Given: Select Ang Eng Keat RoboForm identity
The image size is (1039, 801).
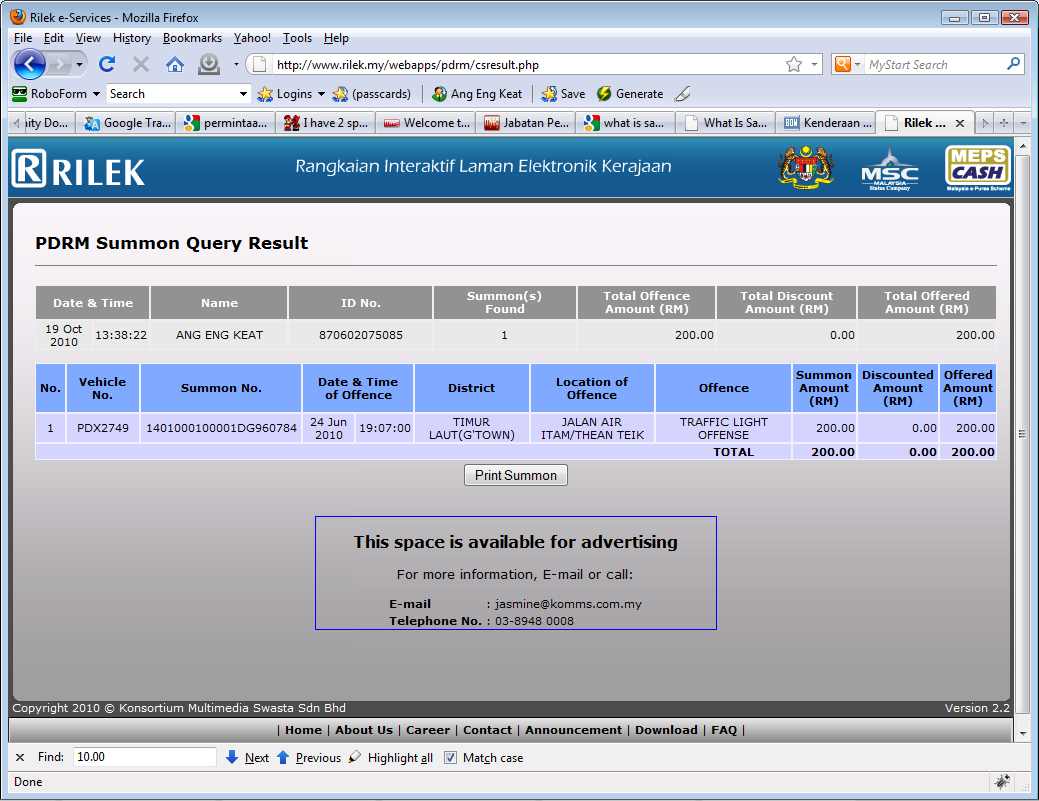Looking at the screenshot, I should pos(477,94).
